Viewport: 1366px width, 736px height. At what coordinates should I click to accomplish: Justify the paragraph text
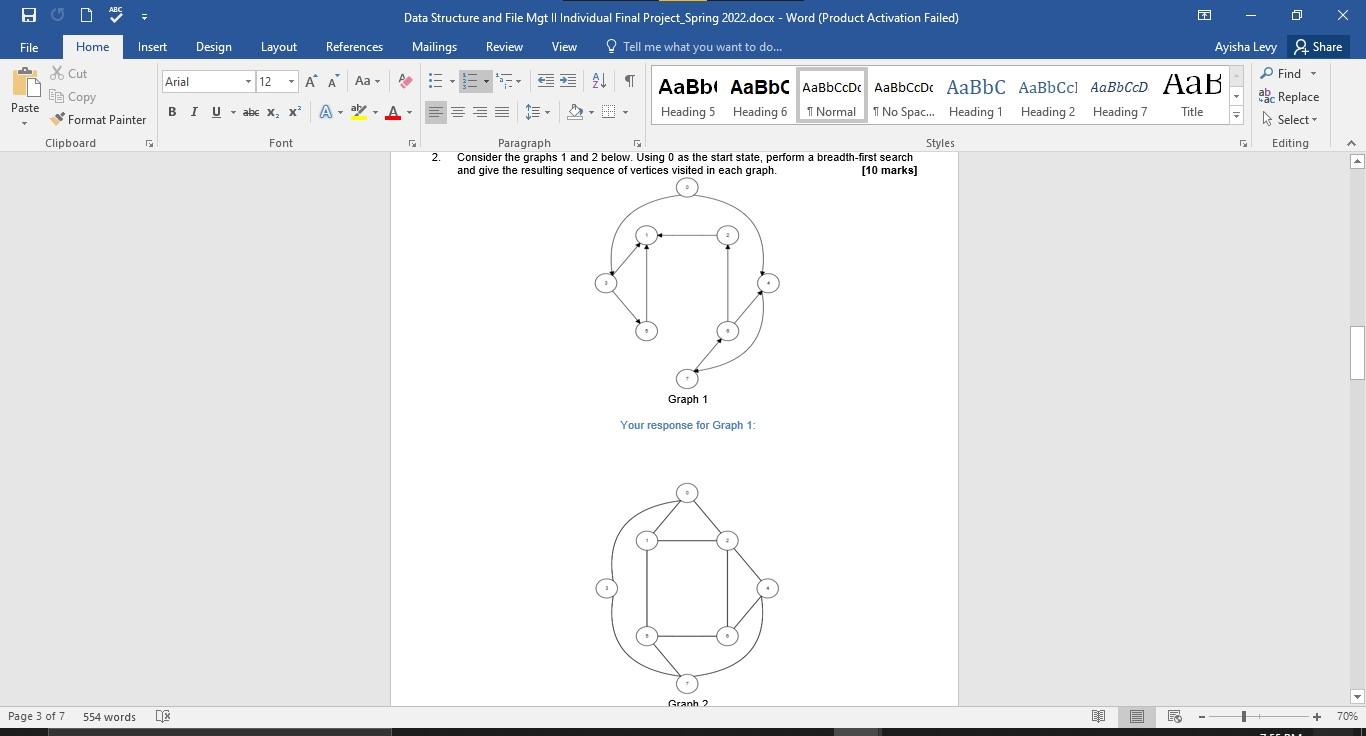tap(502, 112)
